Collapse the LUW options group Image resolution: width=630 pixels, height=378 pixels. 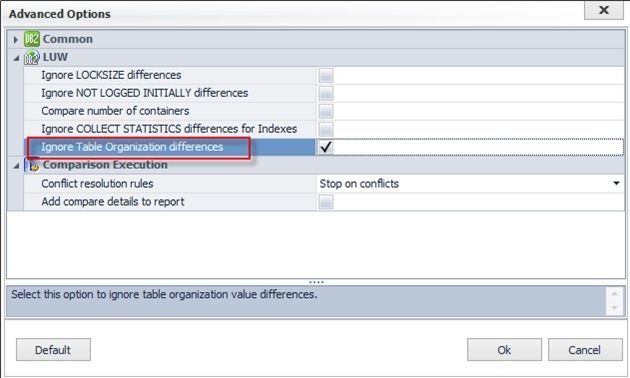(x=16, y=58)
